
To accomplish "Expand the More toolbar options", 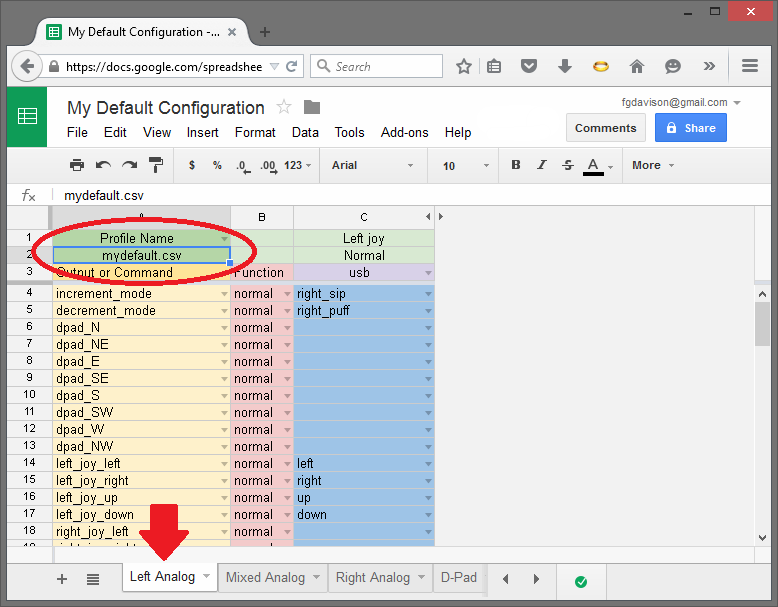I will coord(652,165).
